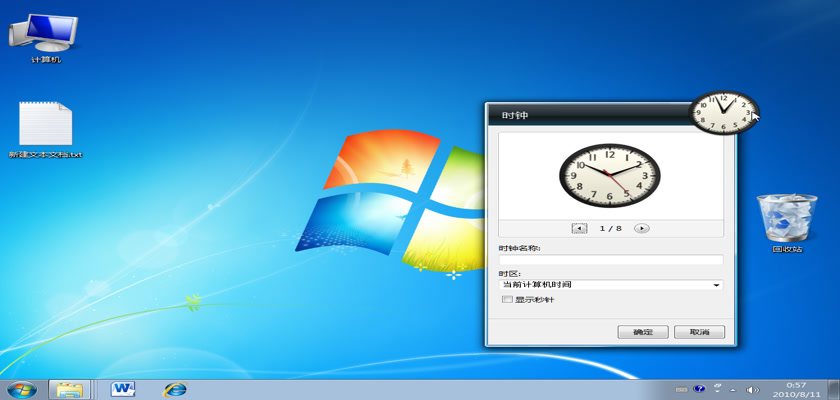Select the 新建文本文档.txt file icon
Screen dimensions: 840x400
click(46, 125)
